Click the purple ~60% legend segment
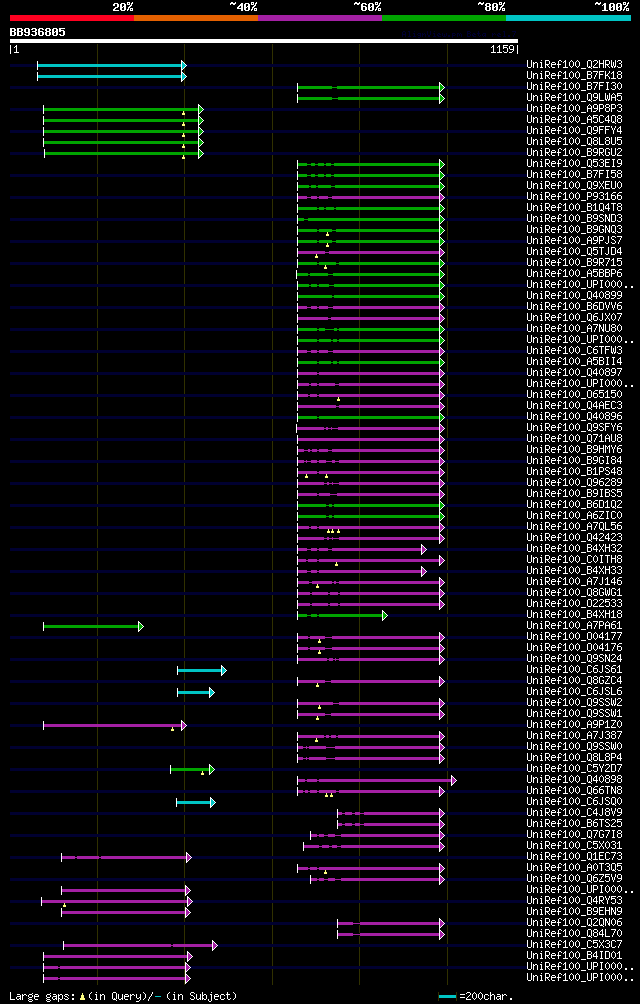The height and width of the screenshot is (1004, 640). 320,18
